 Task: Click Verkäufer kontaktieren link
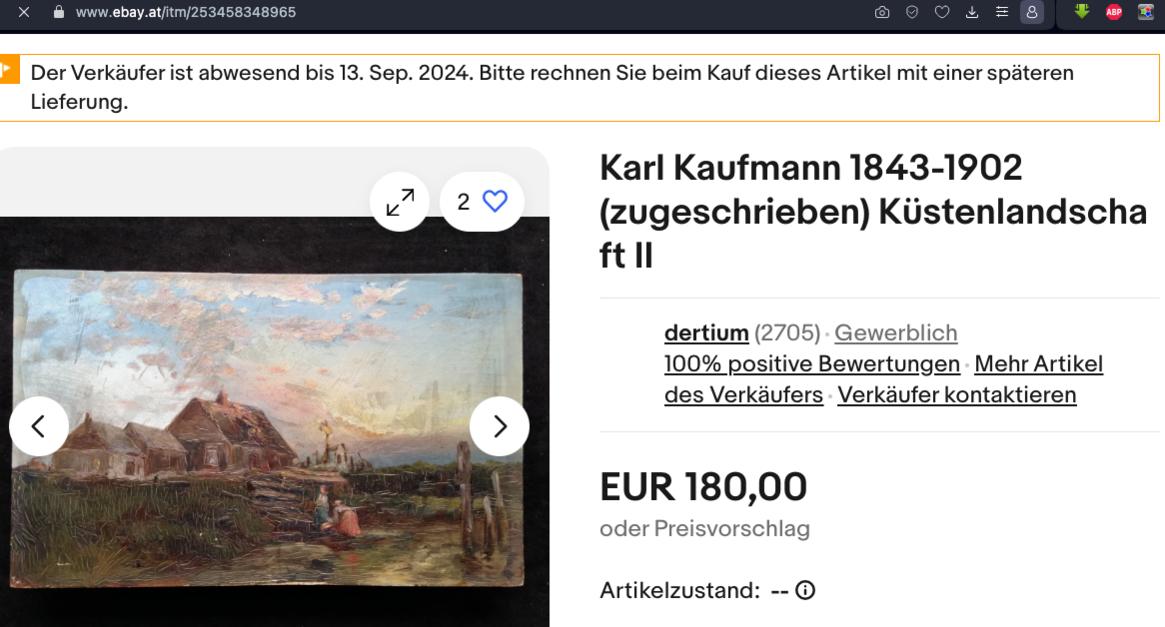[957, 395]
